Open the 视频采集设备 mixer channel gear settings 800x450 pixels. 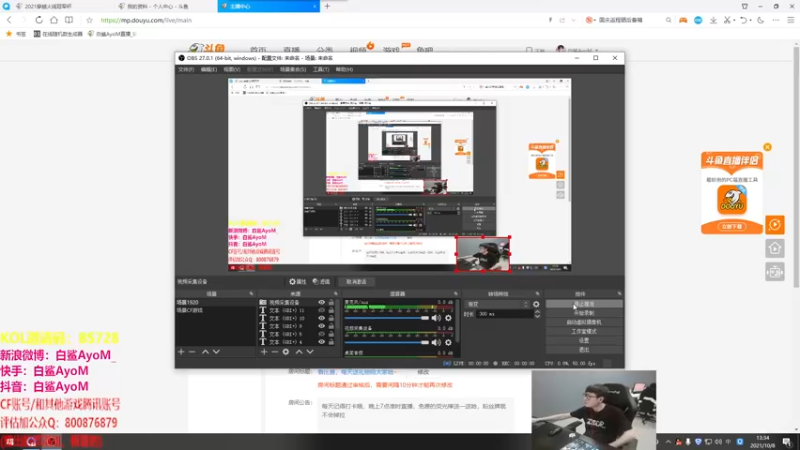coord(448,342)
